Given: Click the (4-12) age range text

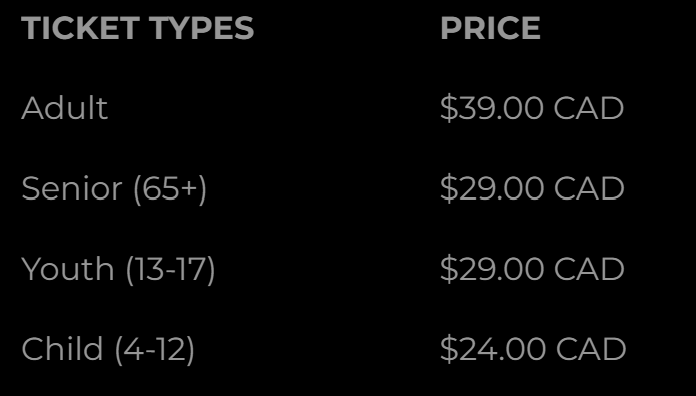Looking at the screenshot, I should 154,350.
